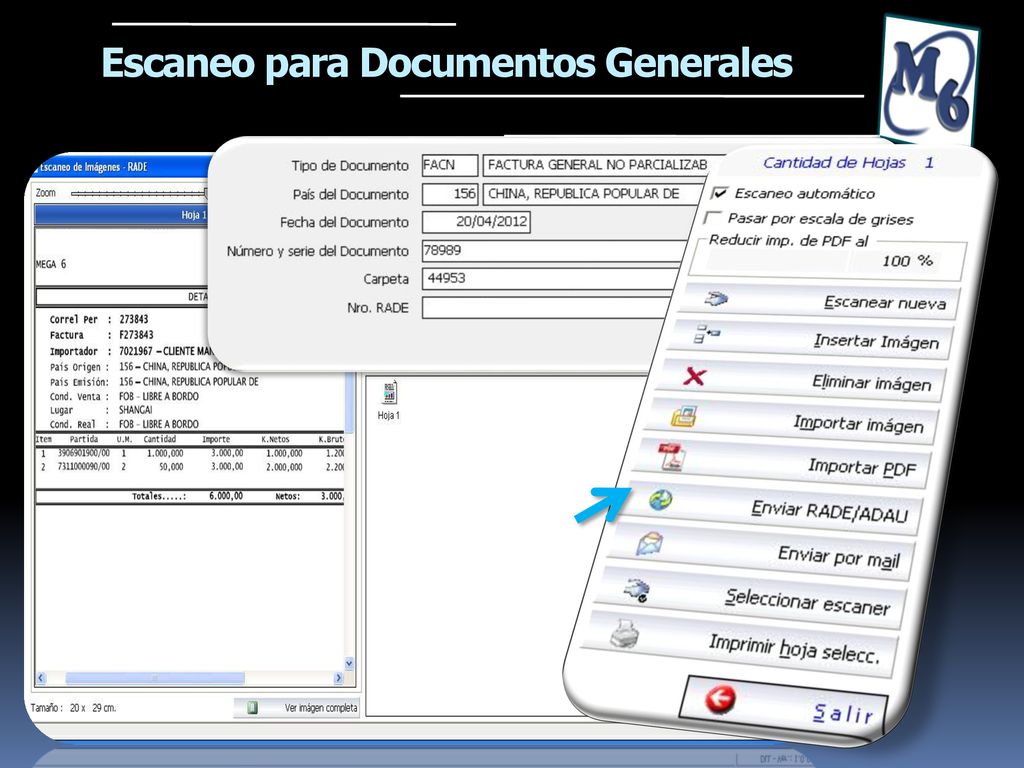Click the FACTURA GENERAL NO PARCIALIZAB field
Image resolution: width=1024 pixels, height=768 pixels.
[600, 165]
